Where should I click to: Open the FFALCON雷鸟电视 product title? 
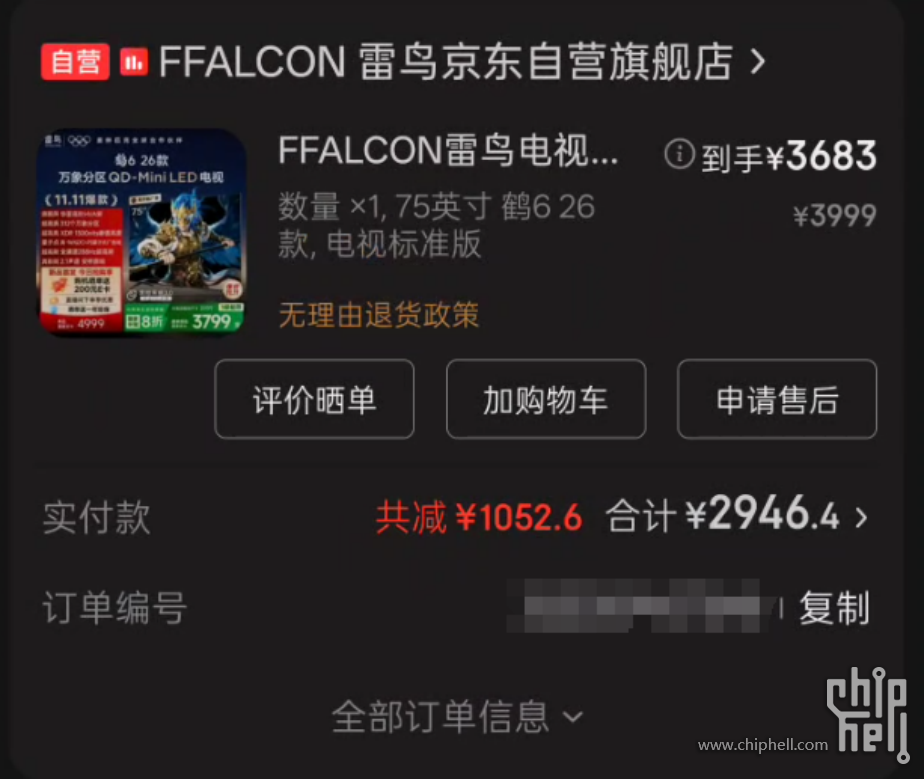[x=448, y=151]
